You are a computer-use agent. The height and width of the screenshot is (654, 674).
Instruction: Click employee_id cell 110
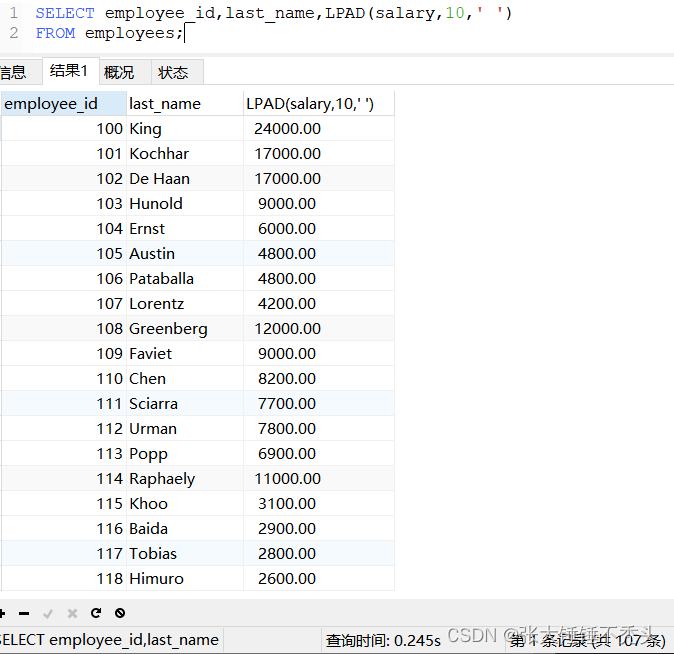pyautogui.click(x=64, y=378)
